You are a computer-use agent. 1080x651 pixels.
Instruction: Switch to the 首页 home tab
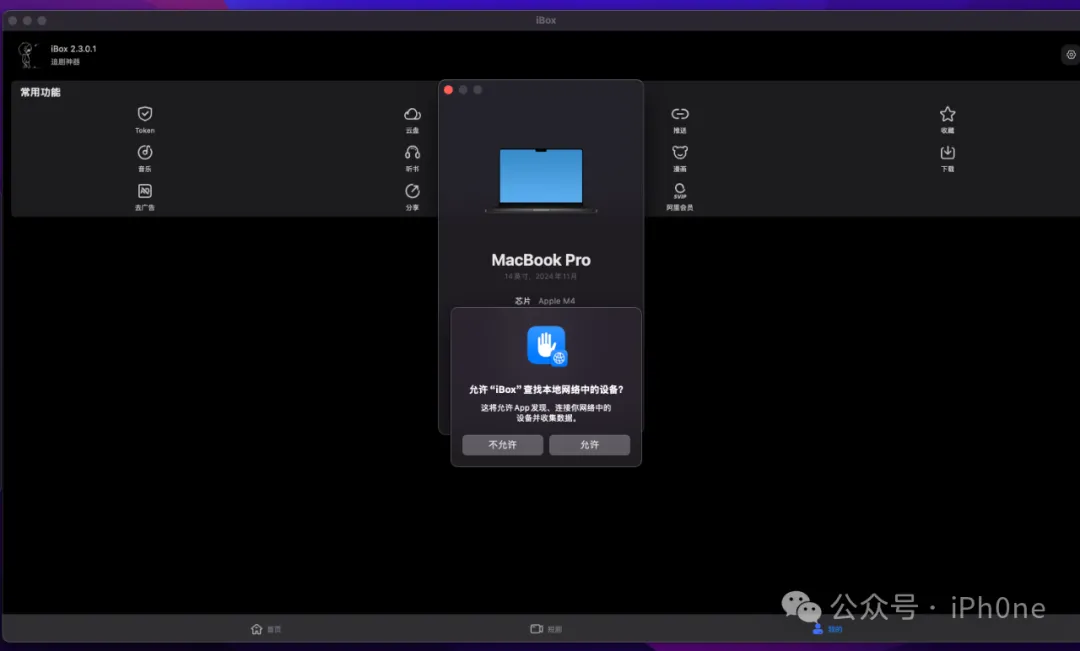click(266, 629)
